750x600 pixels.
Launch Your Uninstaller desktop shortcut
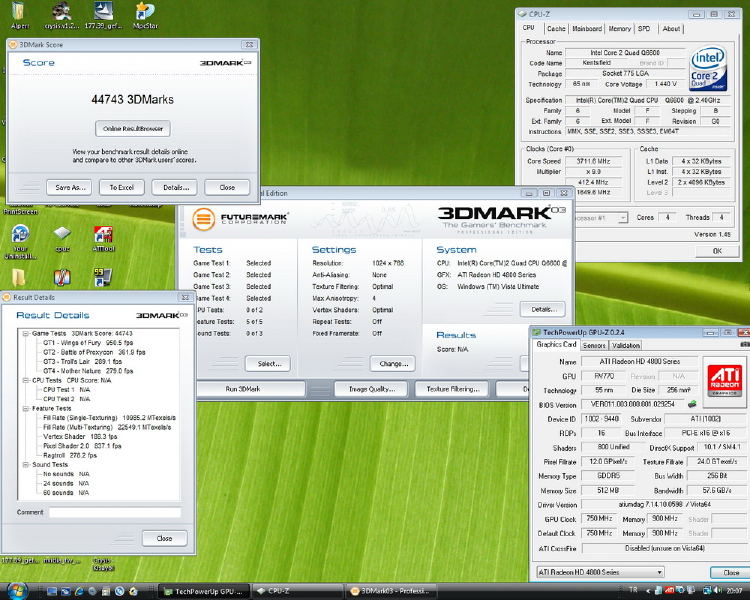point(20,241)
